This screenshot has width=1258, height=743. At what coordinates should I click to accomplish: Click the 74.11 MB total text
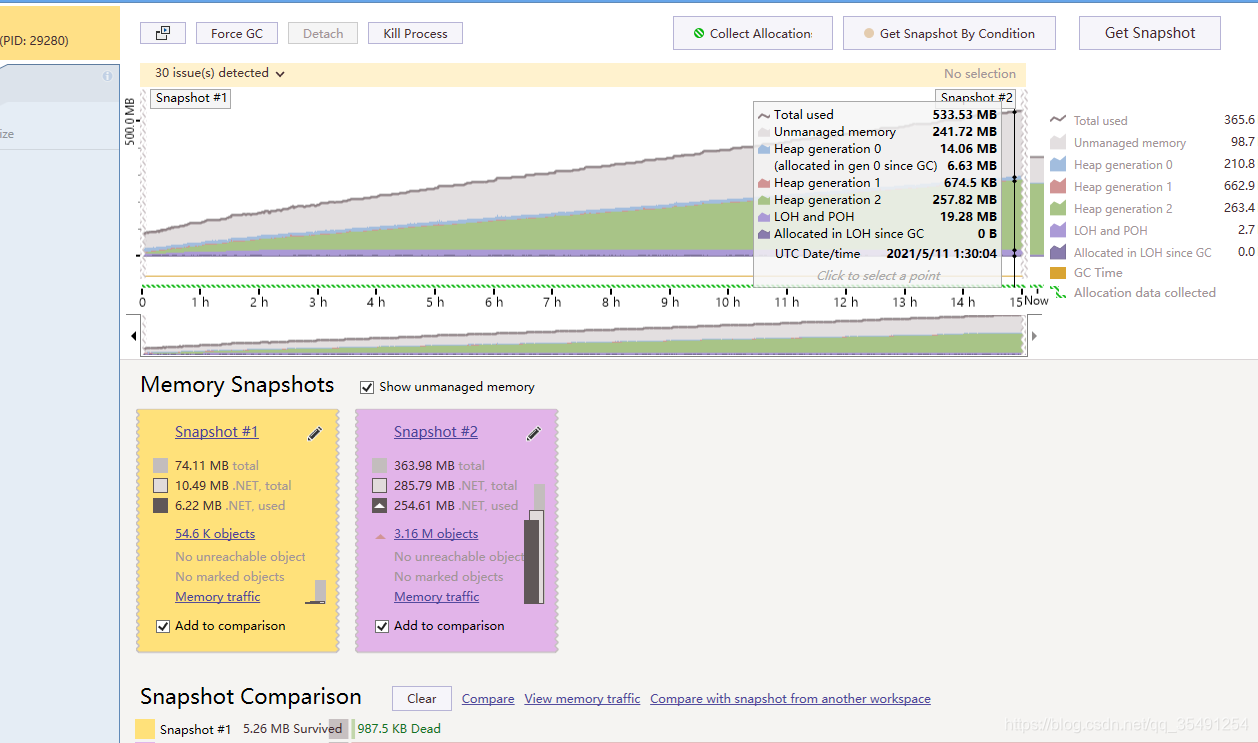[x=217, y=466]
